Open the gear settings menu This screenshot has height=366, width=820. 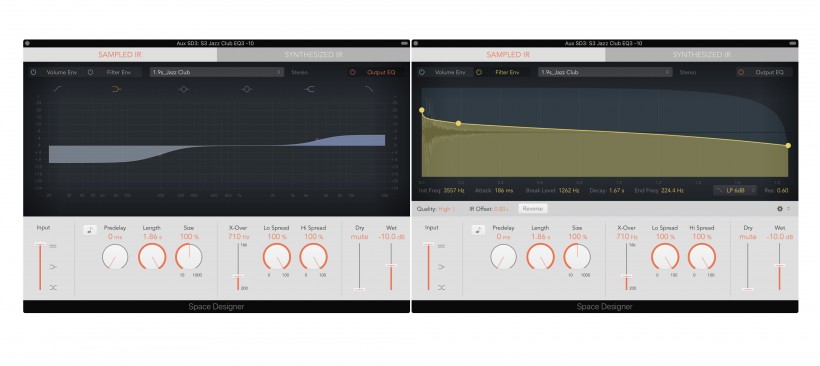point(780,209)
